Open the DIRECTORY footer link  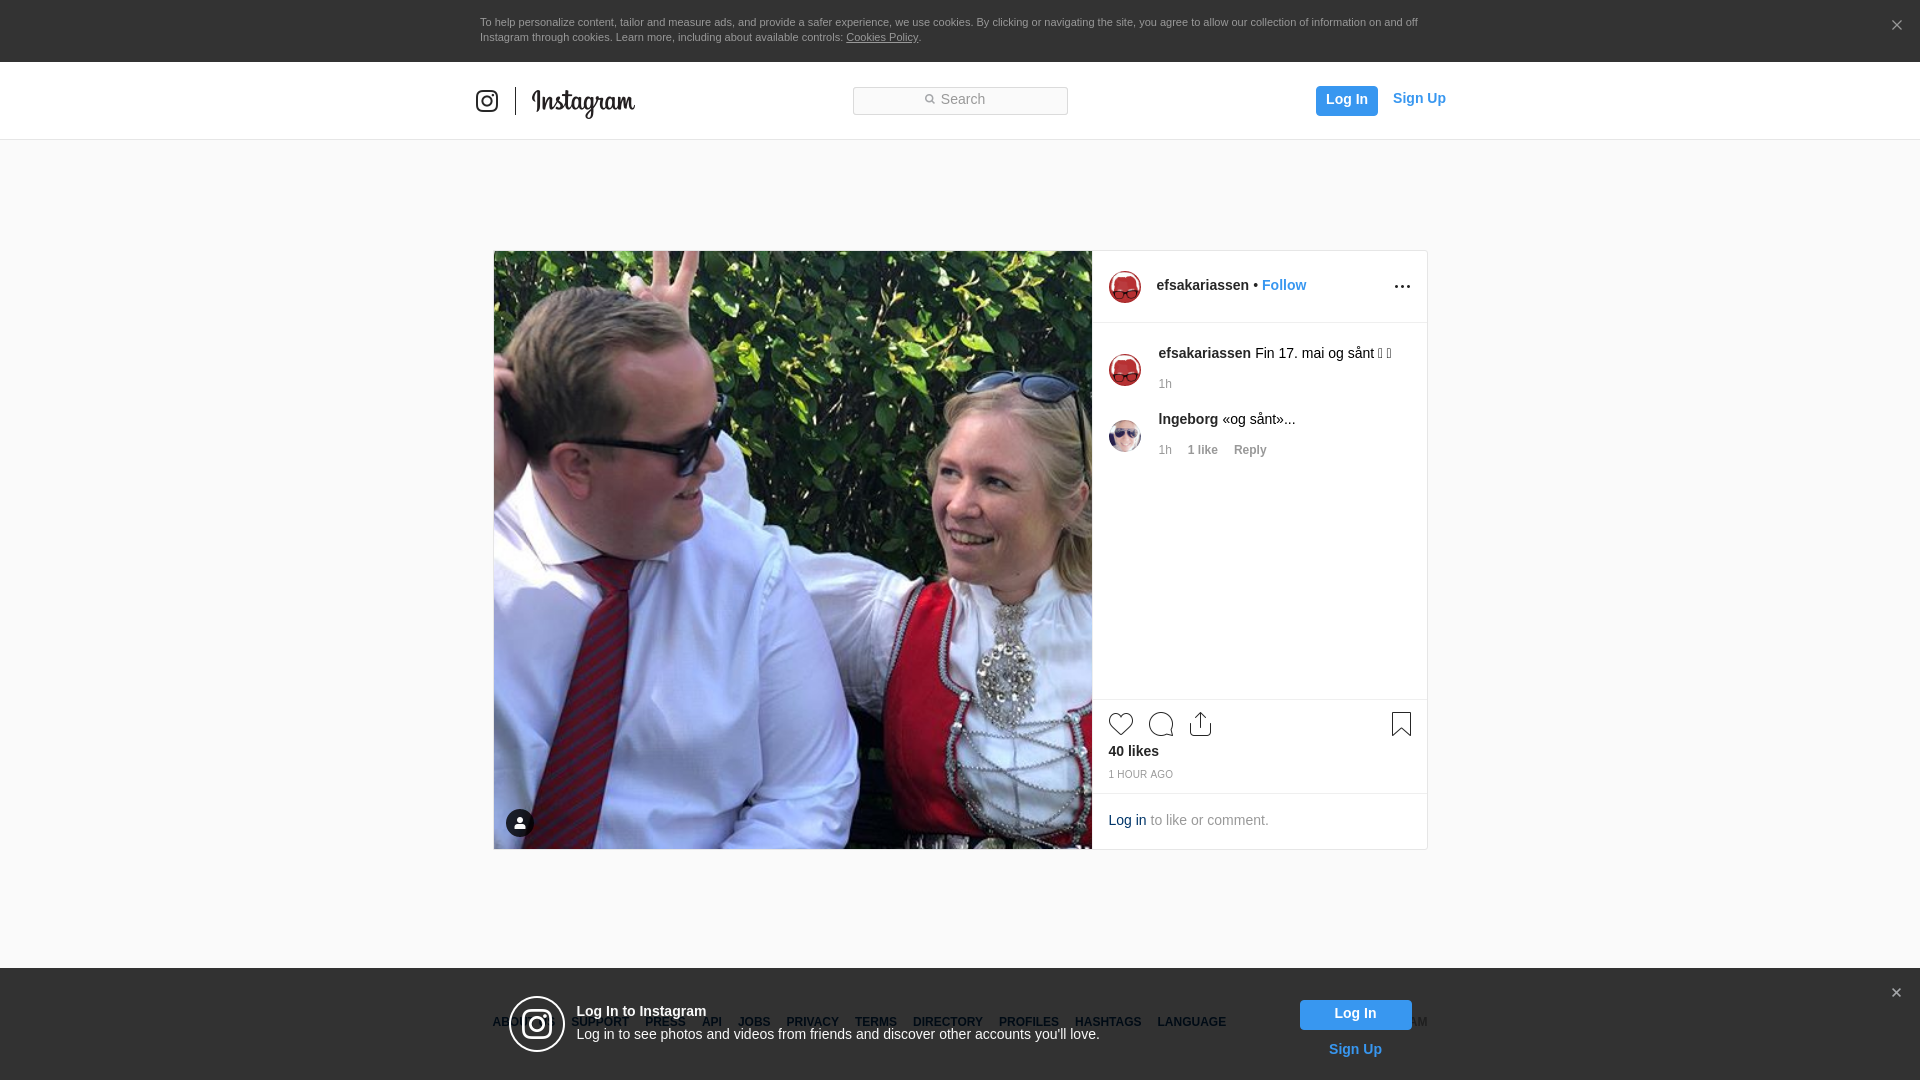click(948, 1022)
